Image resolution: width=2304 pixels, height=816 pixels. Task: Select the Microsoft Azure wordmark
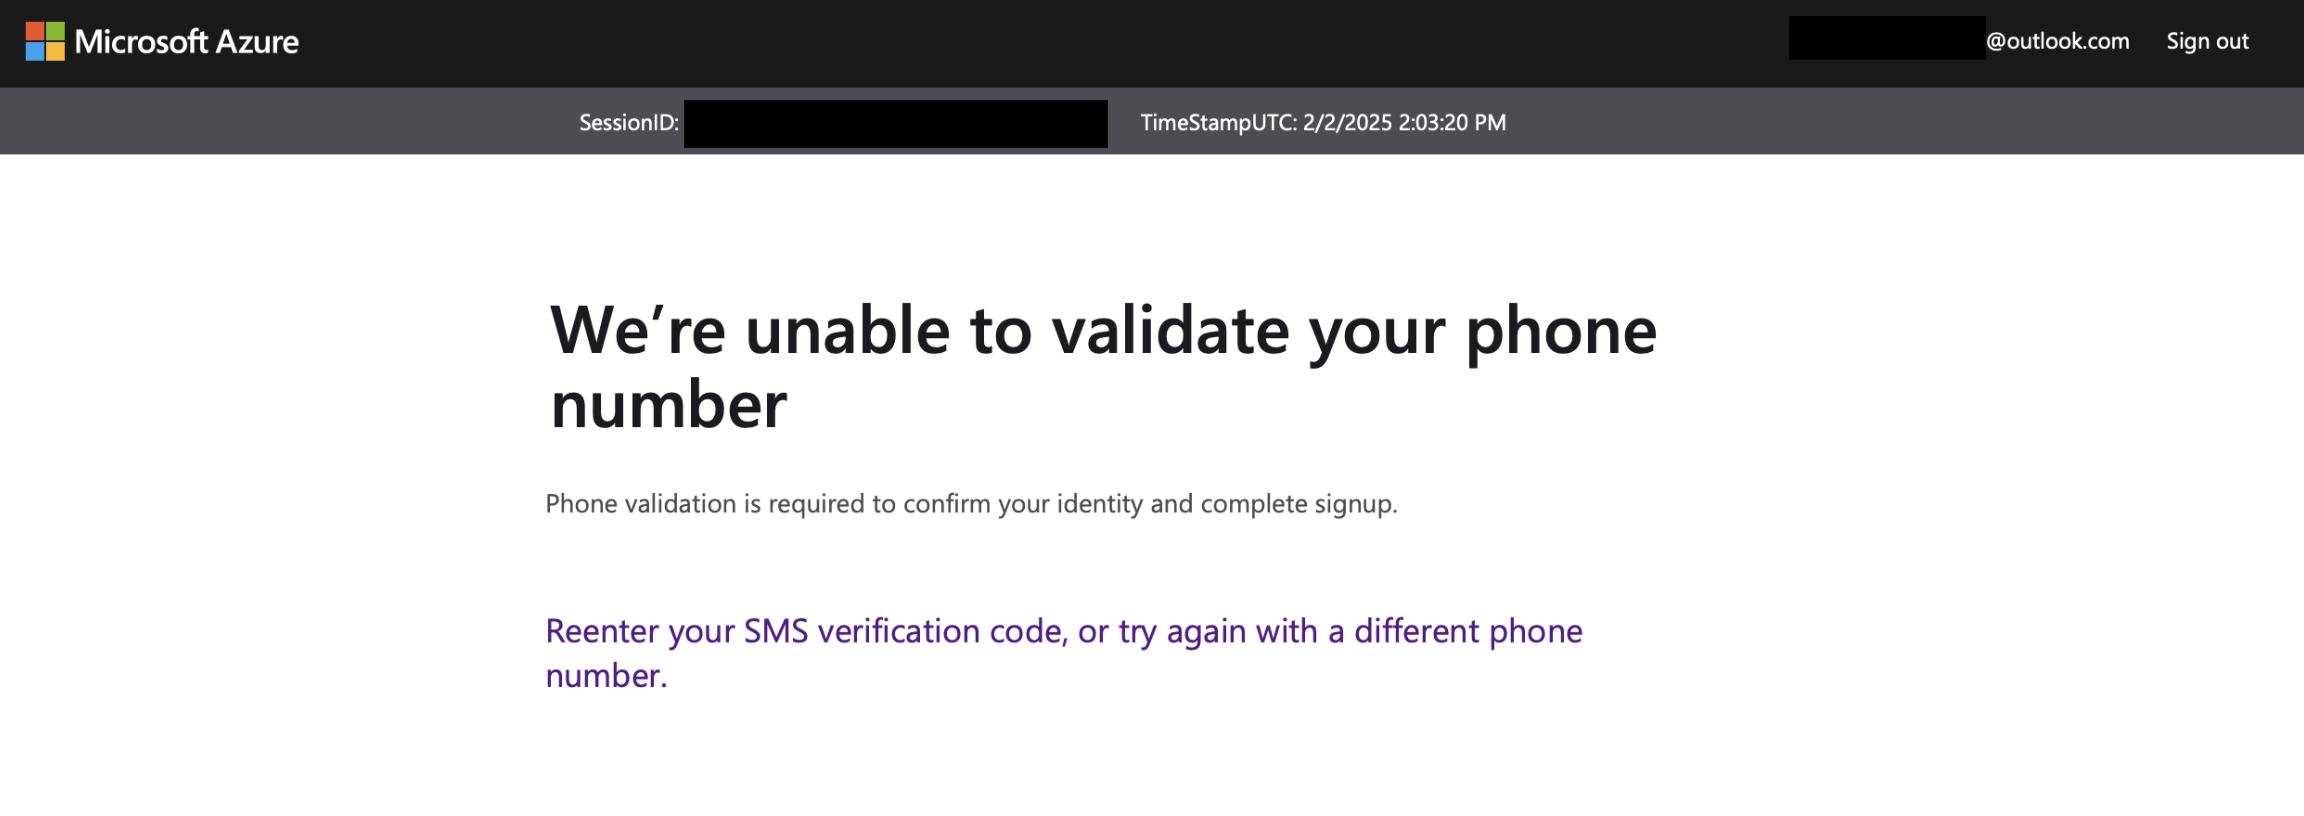187,42
